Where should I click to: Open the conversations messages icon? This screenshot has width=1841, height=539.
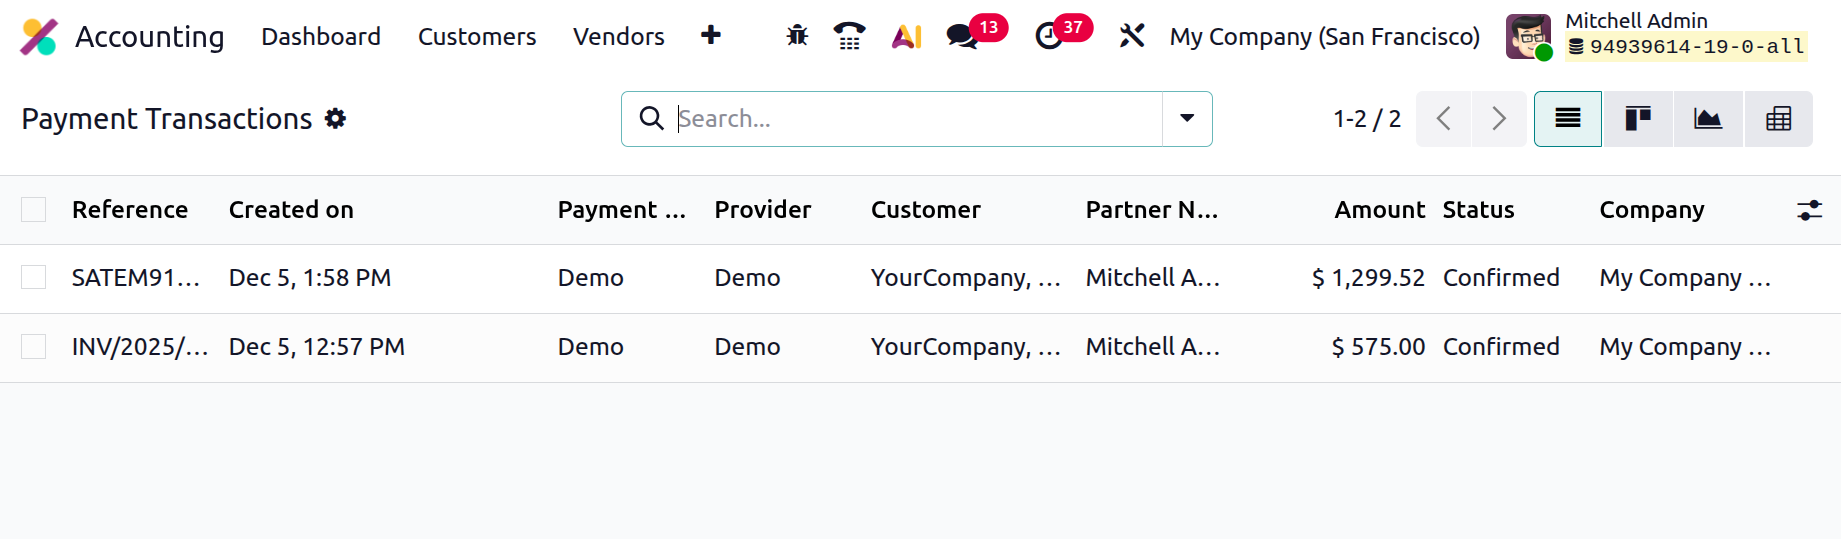(963, 37)
